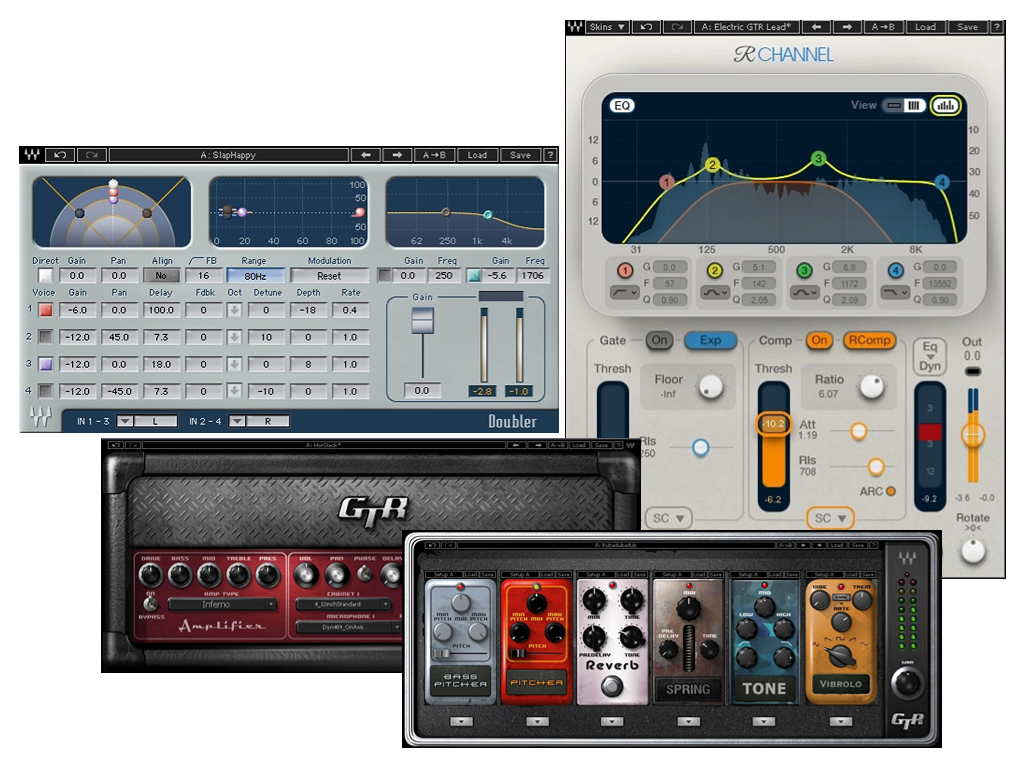Flip the Bypass switch on GTR amplifier
The height and width of the screenshot is (768, 1024).
[x=151, y=603]
